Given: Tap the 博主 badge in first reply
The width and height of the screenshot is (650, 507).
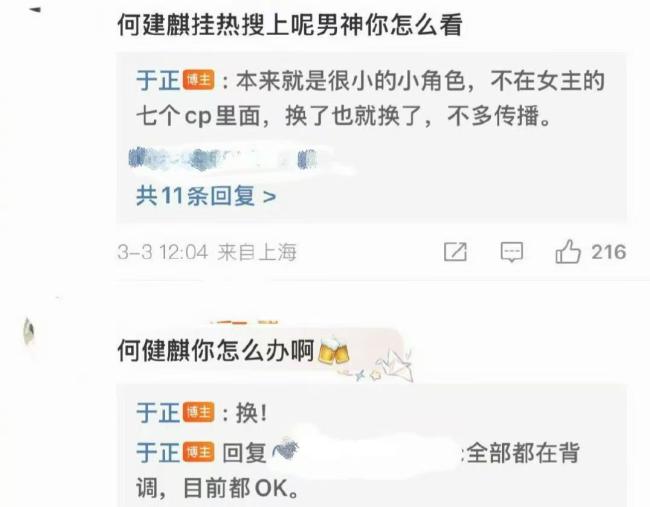Looking at the screenshot, I should coord(199,80).
